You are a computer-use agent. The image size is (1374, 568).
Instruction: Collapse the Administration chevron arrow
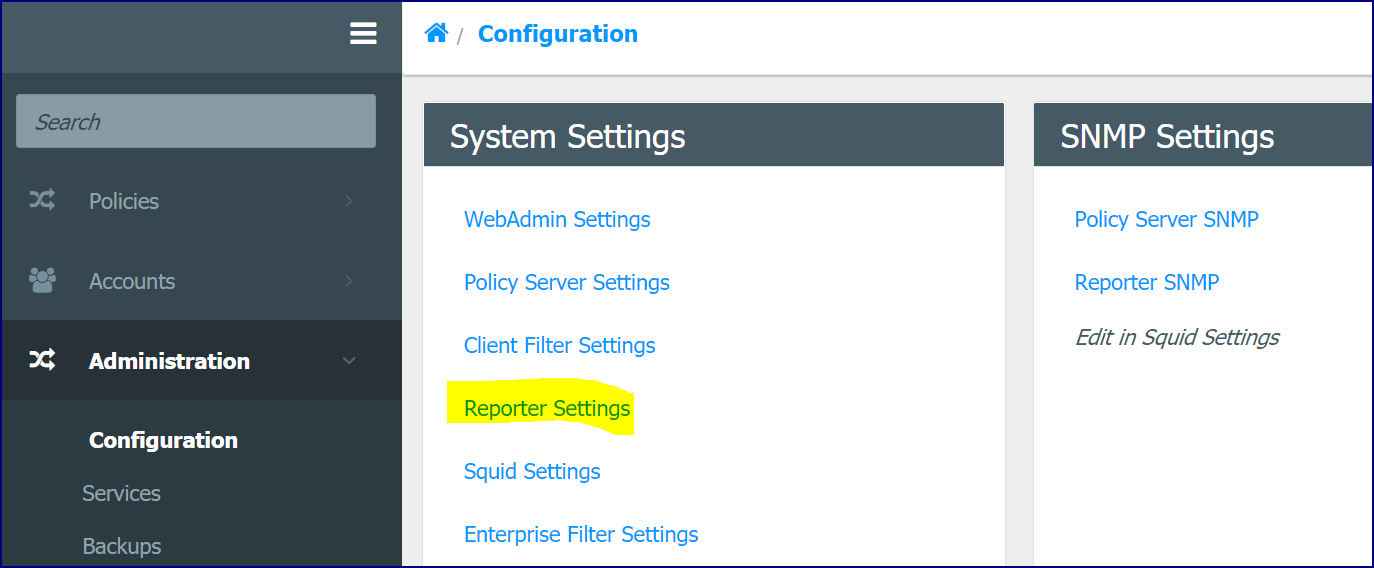tap(349, 361)
